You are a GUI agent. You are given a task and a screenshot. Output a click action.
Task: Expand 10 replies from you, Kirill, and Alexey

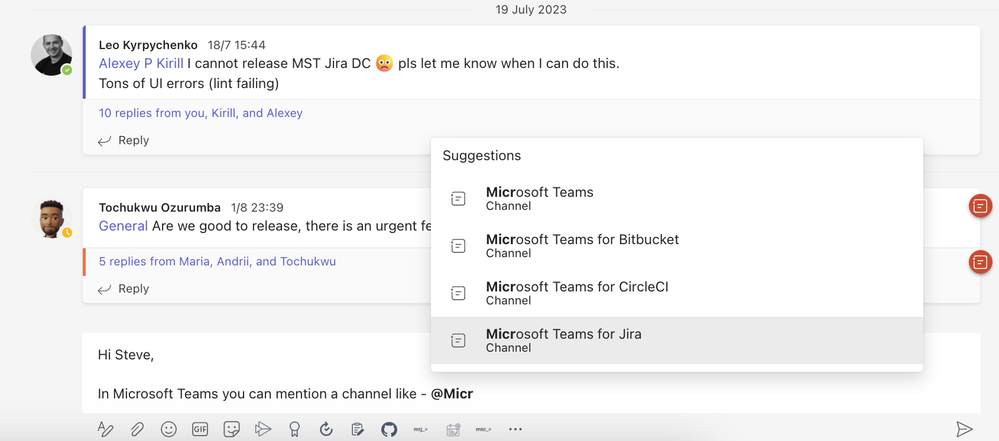pyautogui.click(x=200, y=113)
